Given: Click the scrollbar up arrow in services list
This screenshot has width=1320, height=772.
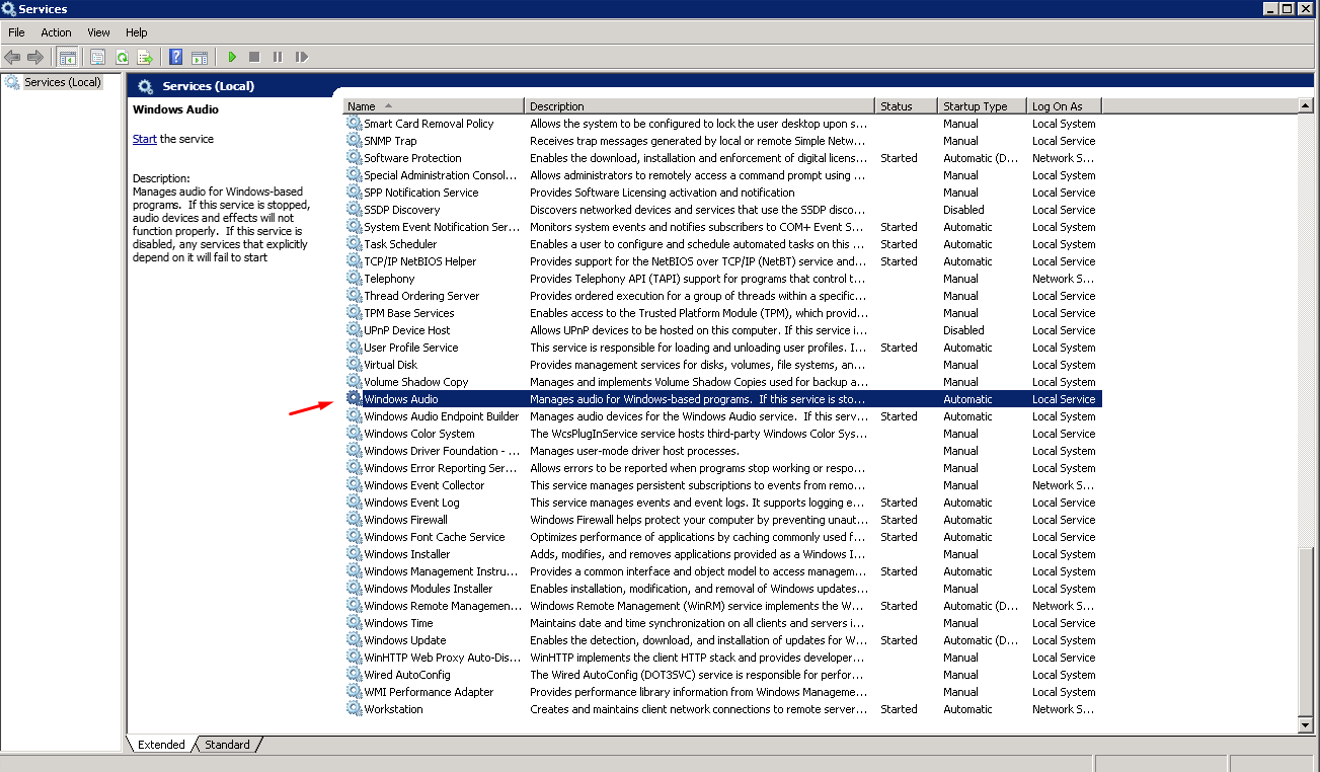Looking at the screenshot, I should [x=1305, y=105].
